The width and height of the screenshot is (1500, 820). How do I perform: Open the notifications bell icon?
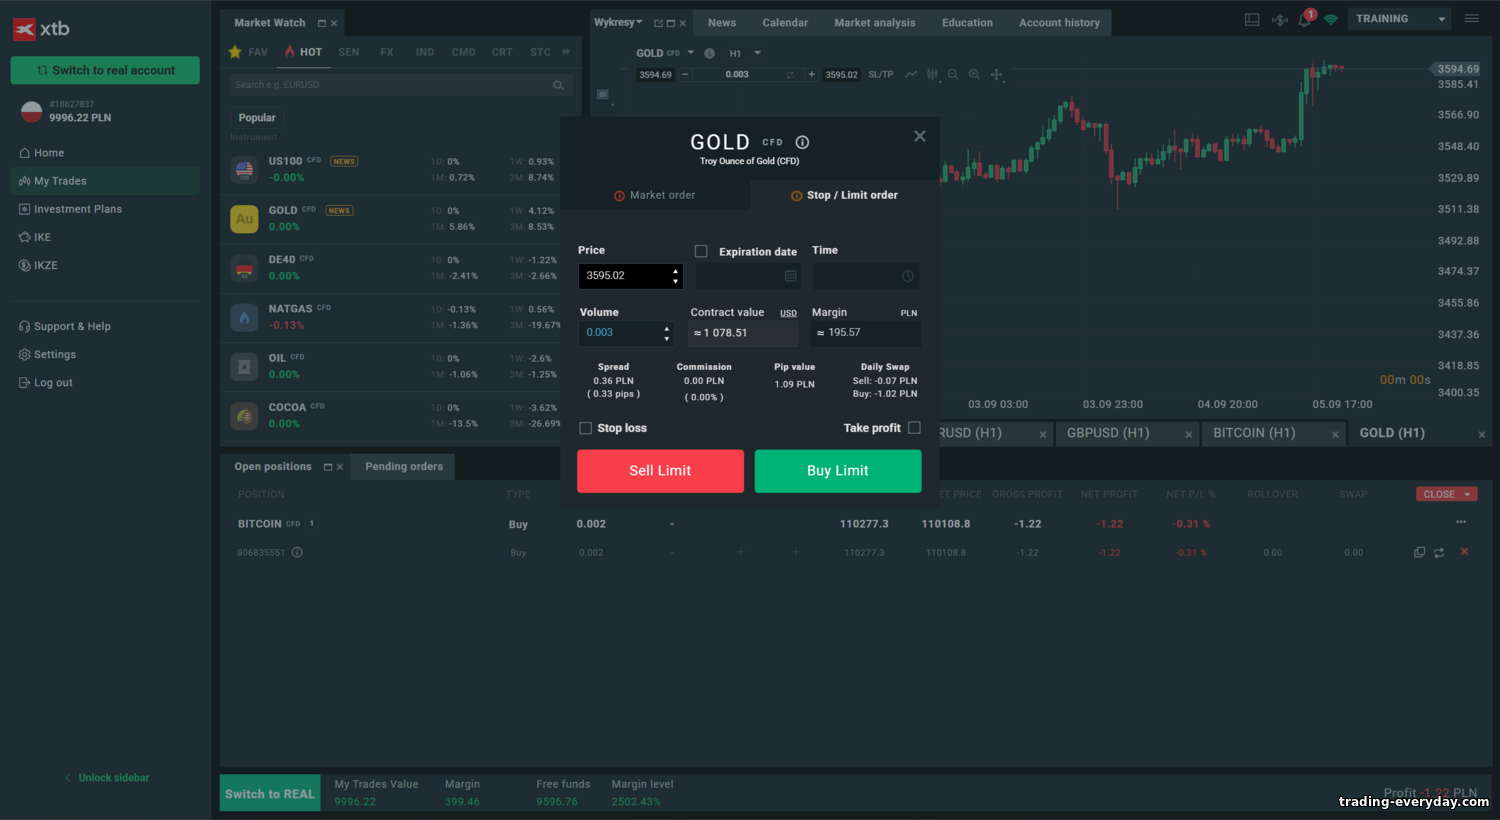[1305, 20]
